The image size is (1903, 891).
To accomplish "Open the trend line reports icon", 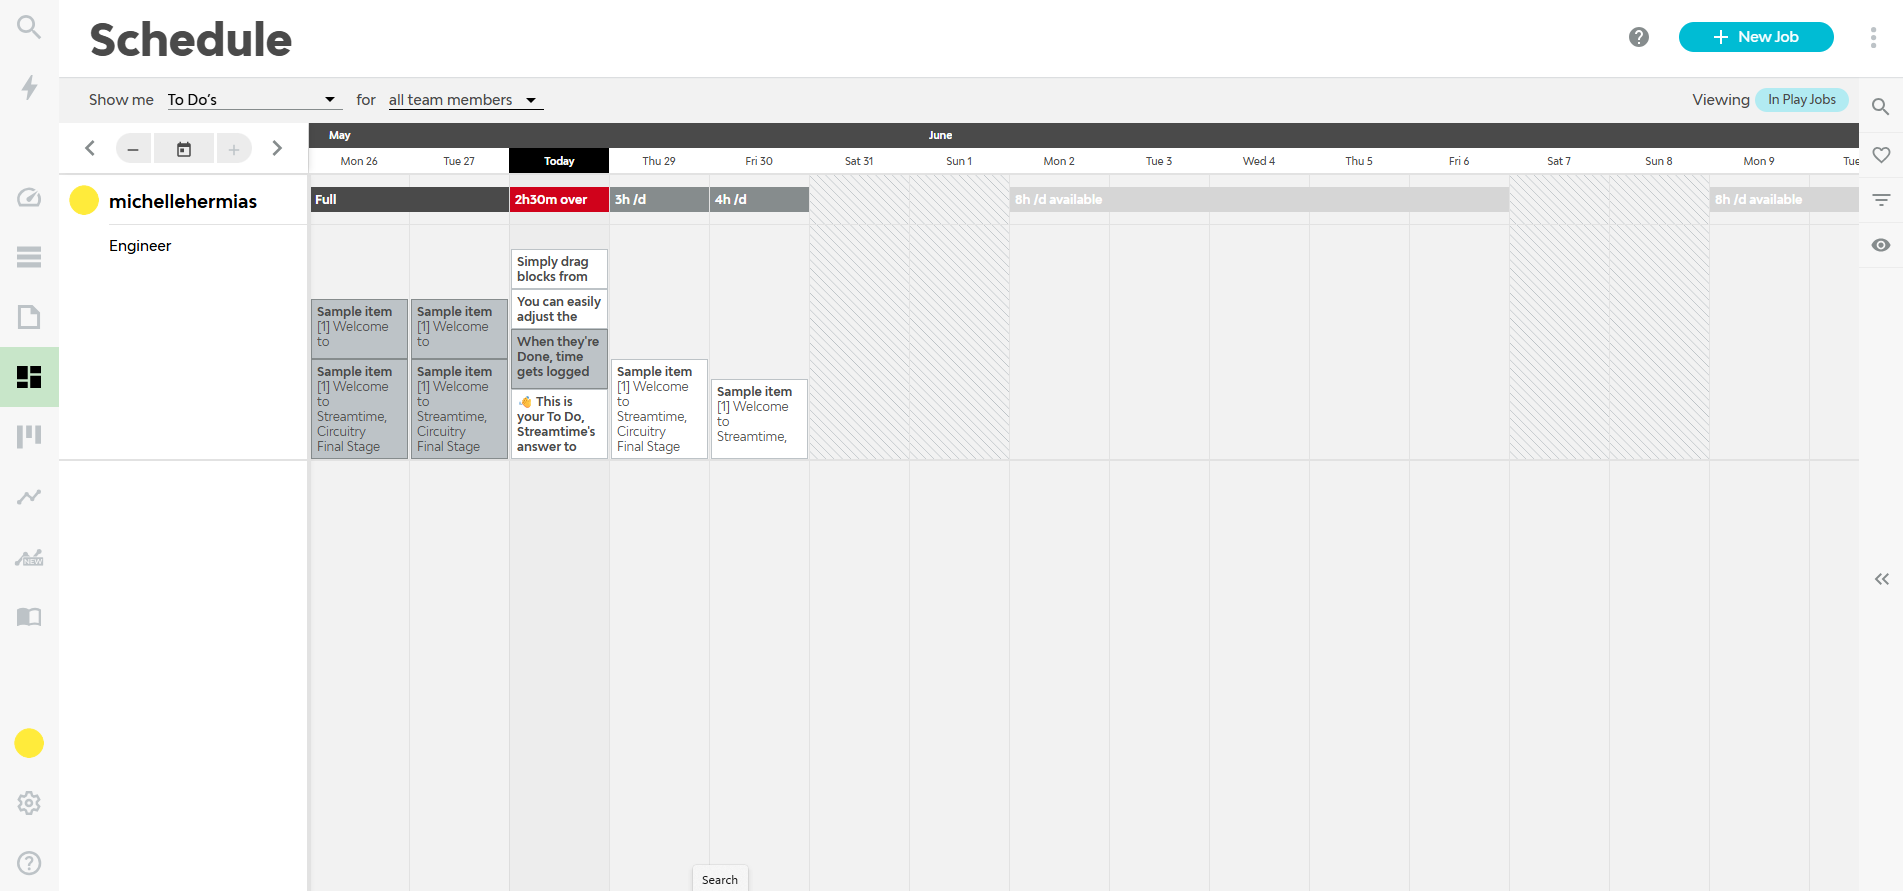I will coord(29,497).
